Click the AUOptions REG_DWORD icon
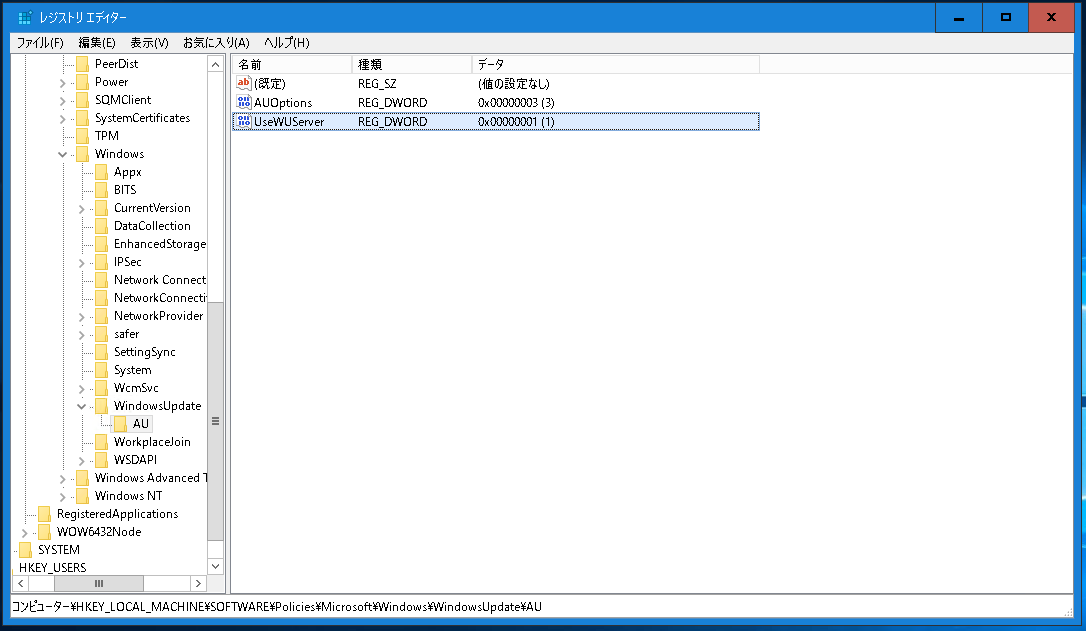1086x631 pixels. click(243, 102)
